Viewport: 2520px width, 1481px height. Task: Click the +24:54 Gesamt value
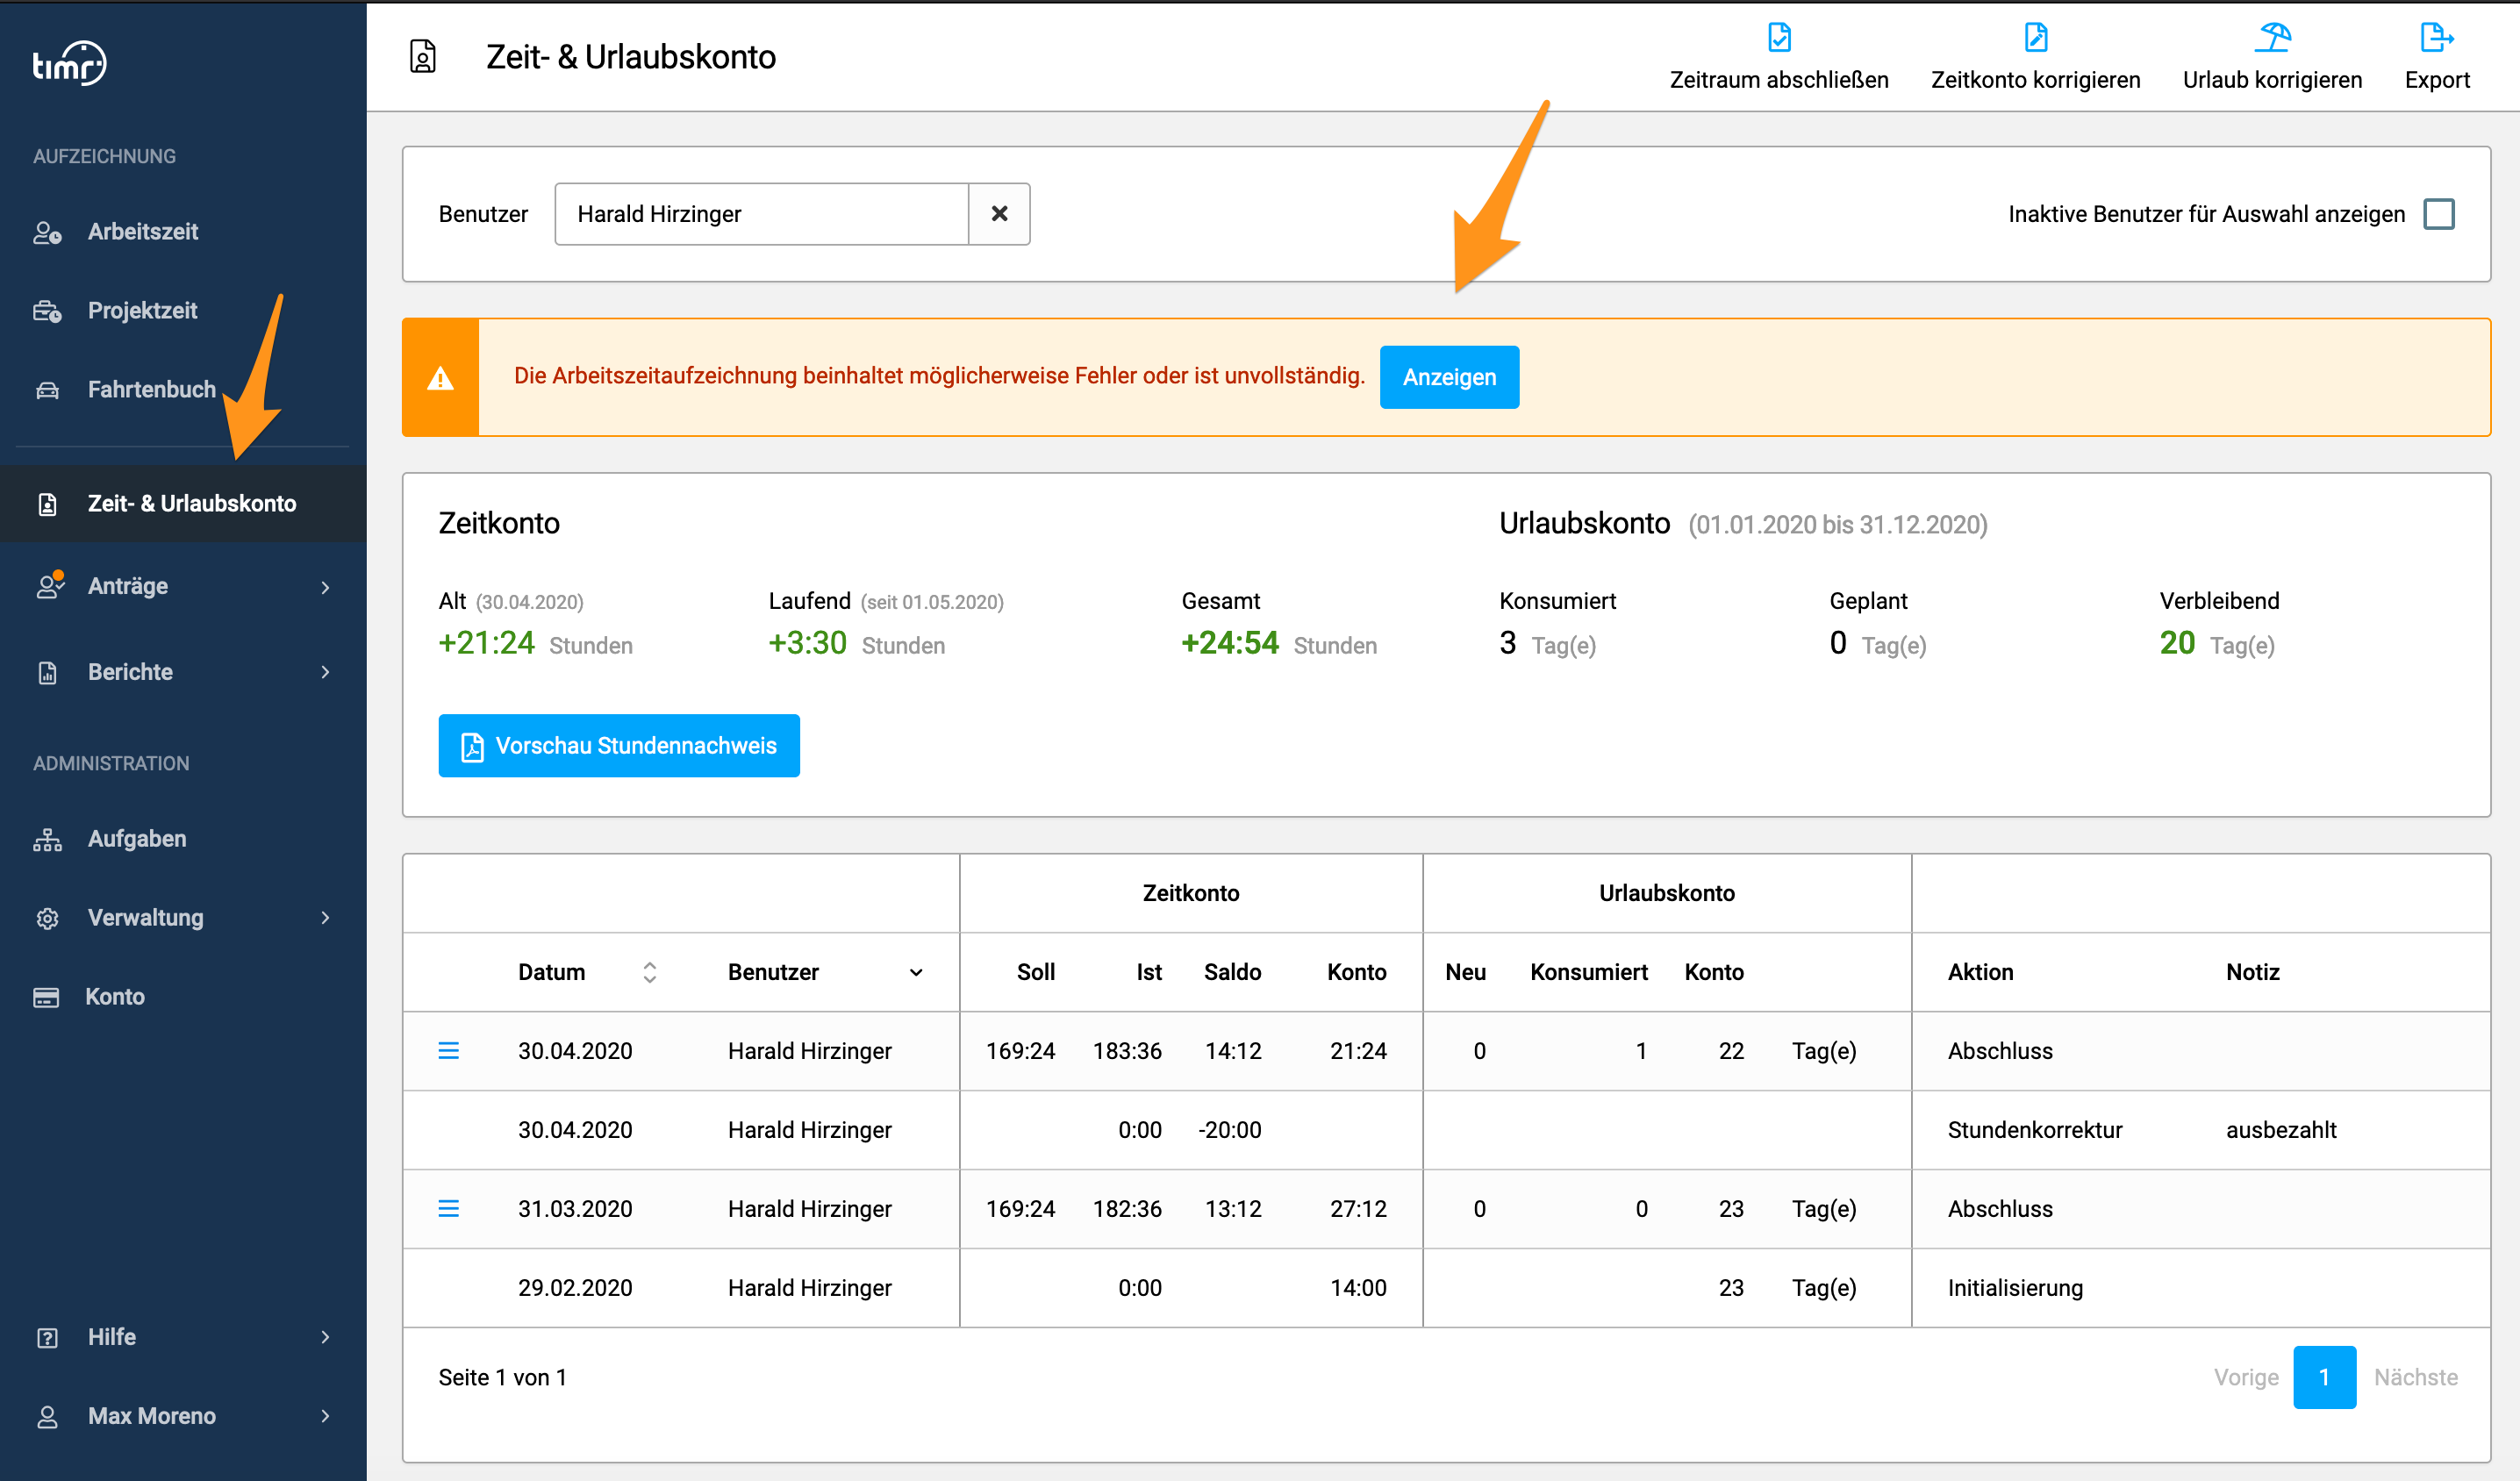[1230, 643]
